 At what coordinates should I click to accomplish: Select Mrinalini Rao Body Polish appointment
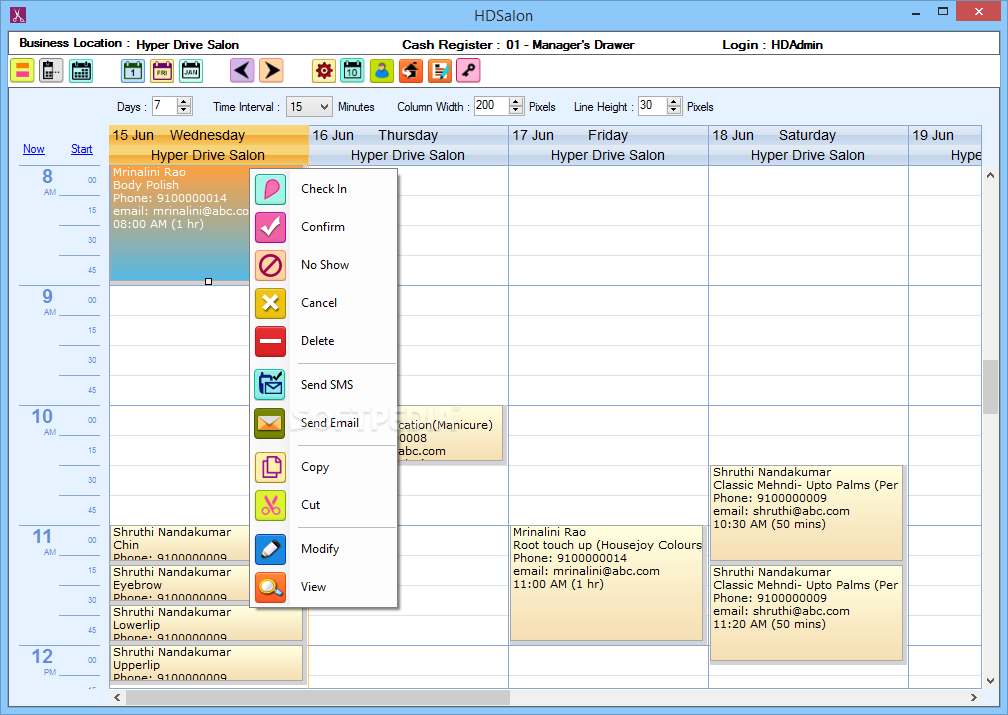click(x=179, y=223)
